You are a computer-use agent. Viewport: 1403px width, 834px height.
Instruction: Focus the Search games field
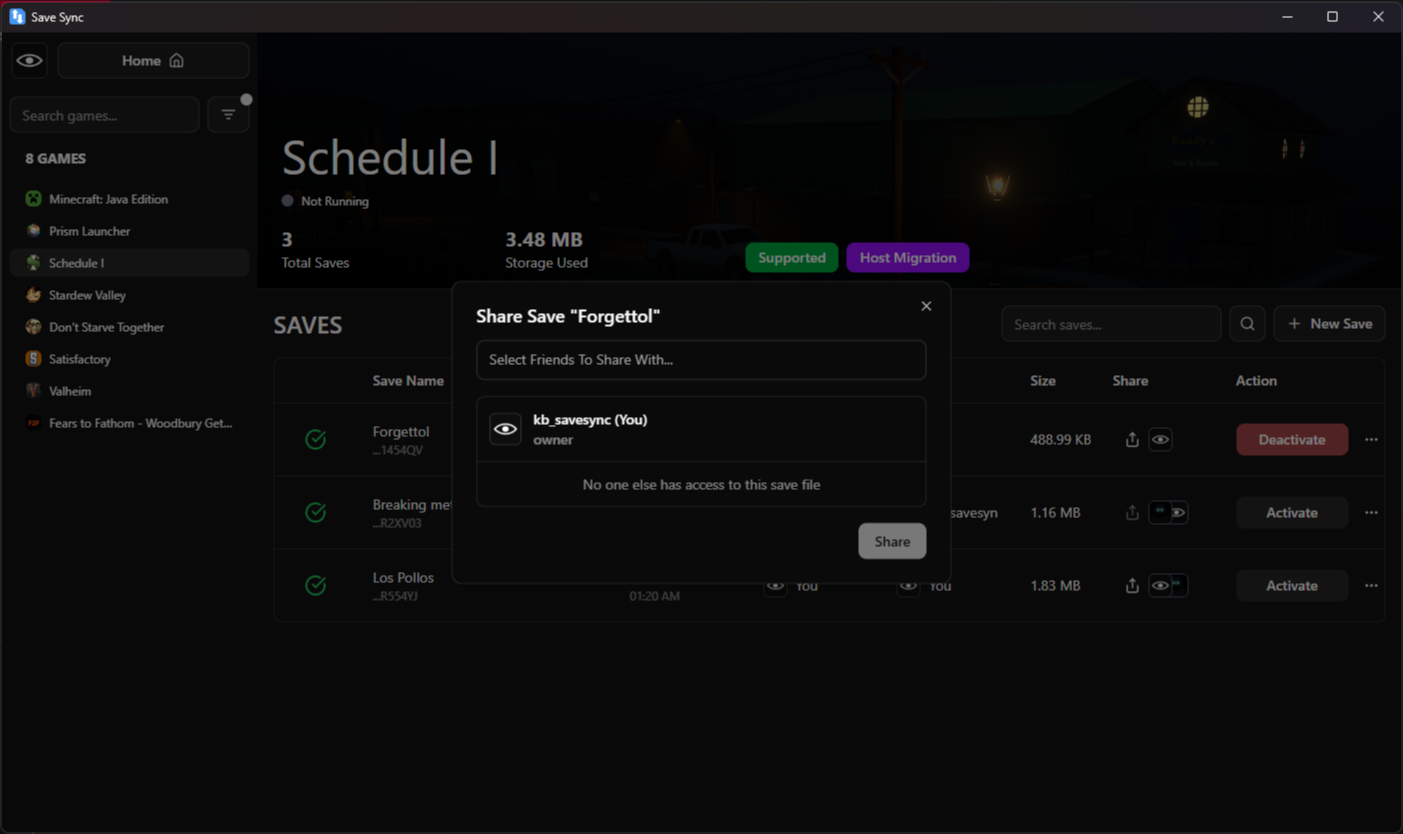(104, 115)
